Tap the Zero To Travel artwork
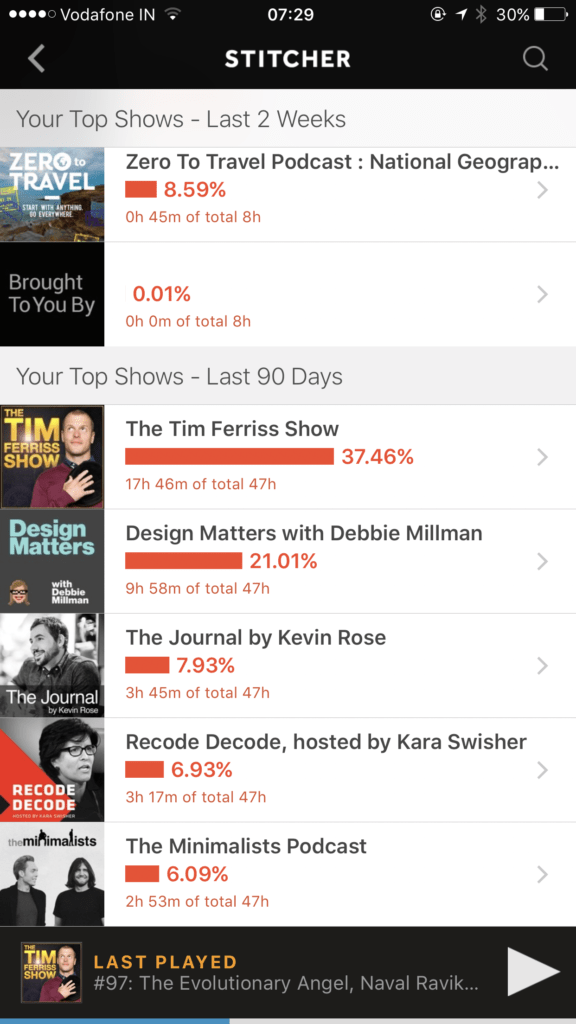The height and width of the screenshot is (1024, 576). tap(52, 195)
